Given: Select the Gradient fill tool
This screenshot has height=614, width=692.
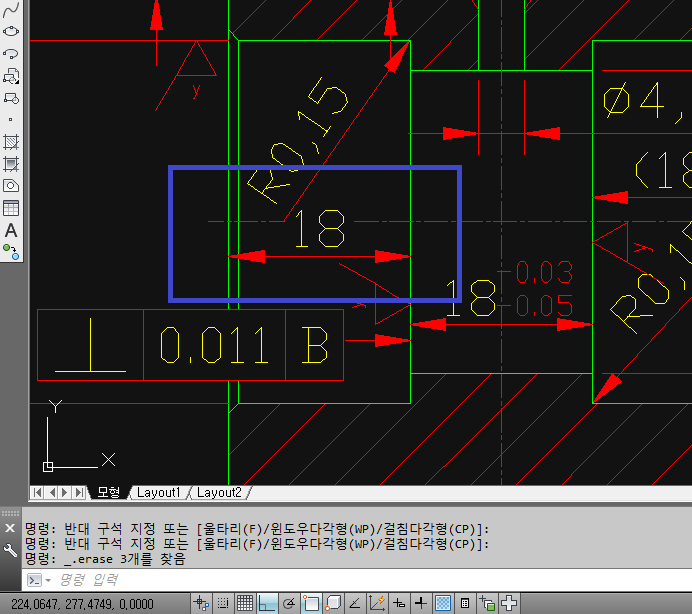Looking at the screenshot, I should click(x=11, y=164).
